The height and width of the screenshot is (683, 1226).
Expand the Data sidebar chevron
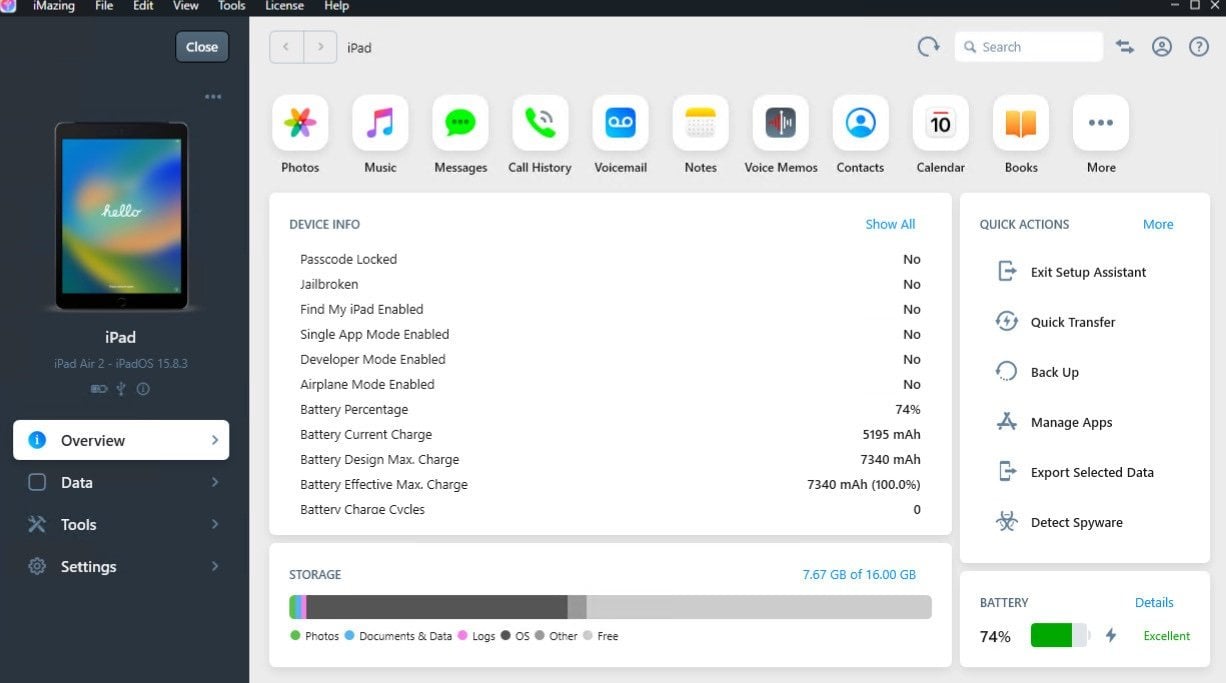pos(214,482)
